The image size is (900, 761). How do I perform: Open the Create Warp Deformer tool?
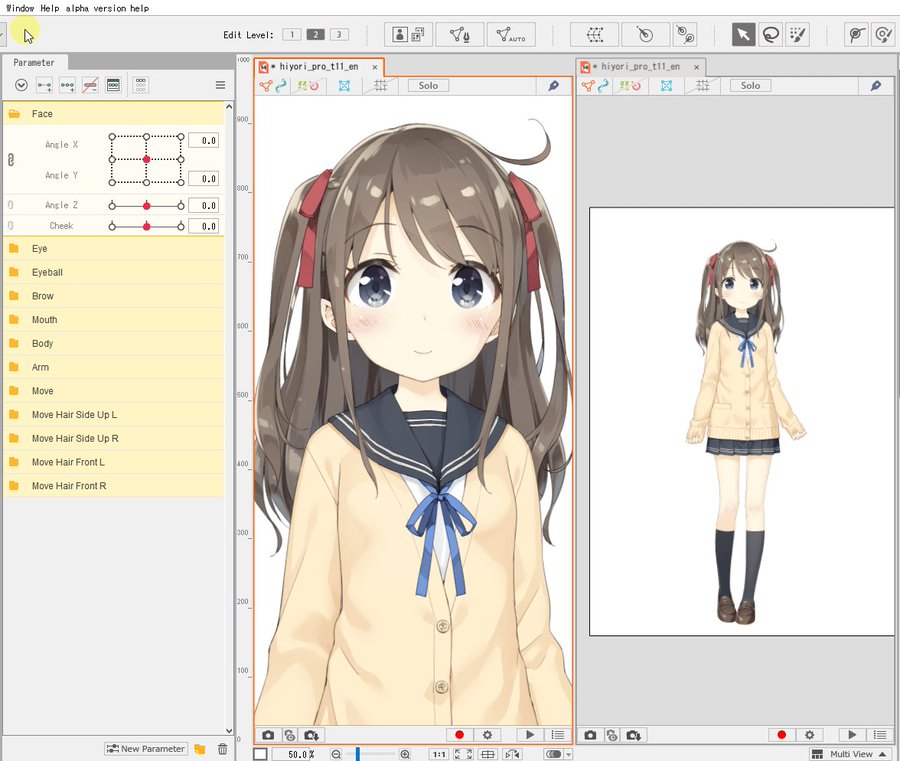(x=595, y=35)
